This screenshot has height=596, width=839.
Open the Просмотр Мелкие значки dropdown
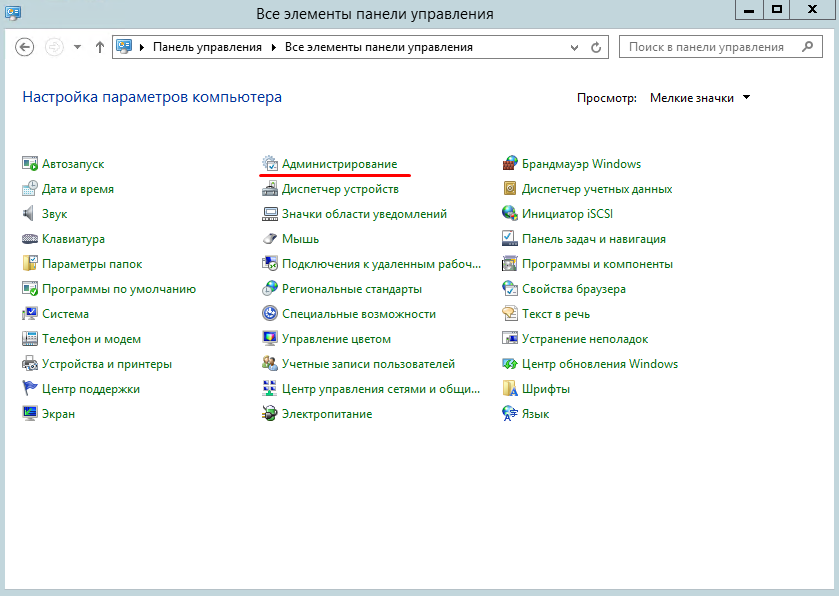click(x=700, y=98)
